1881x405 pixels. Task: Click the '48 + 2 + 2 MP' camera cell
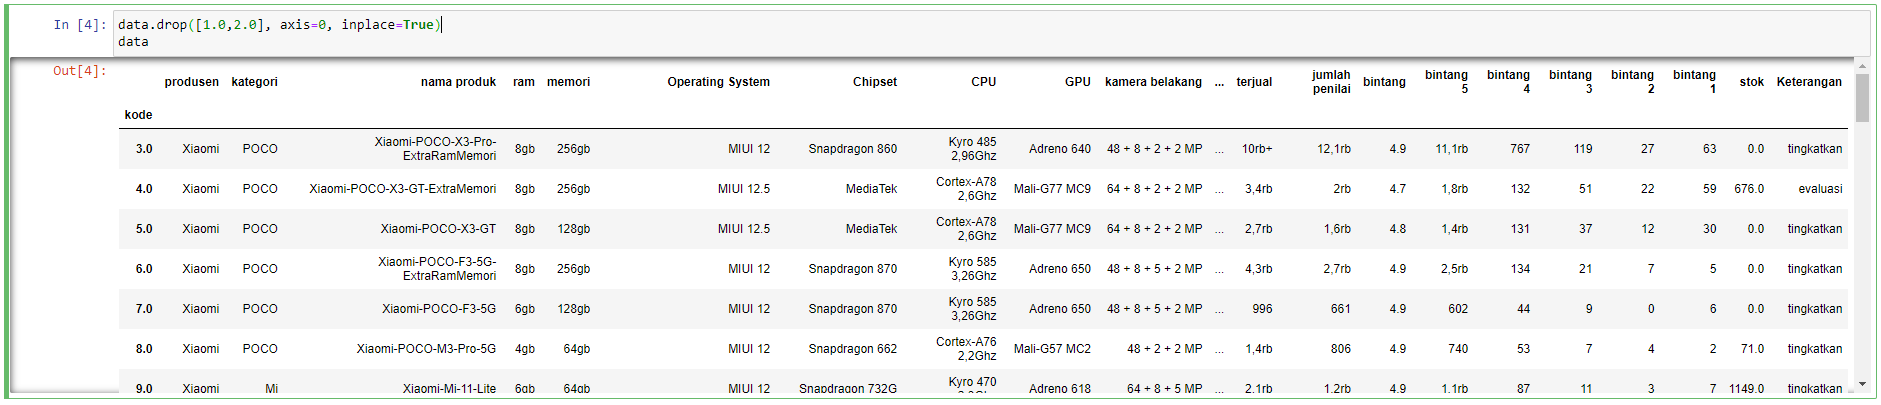(1165, 349)
